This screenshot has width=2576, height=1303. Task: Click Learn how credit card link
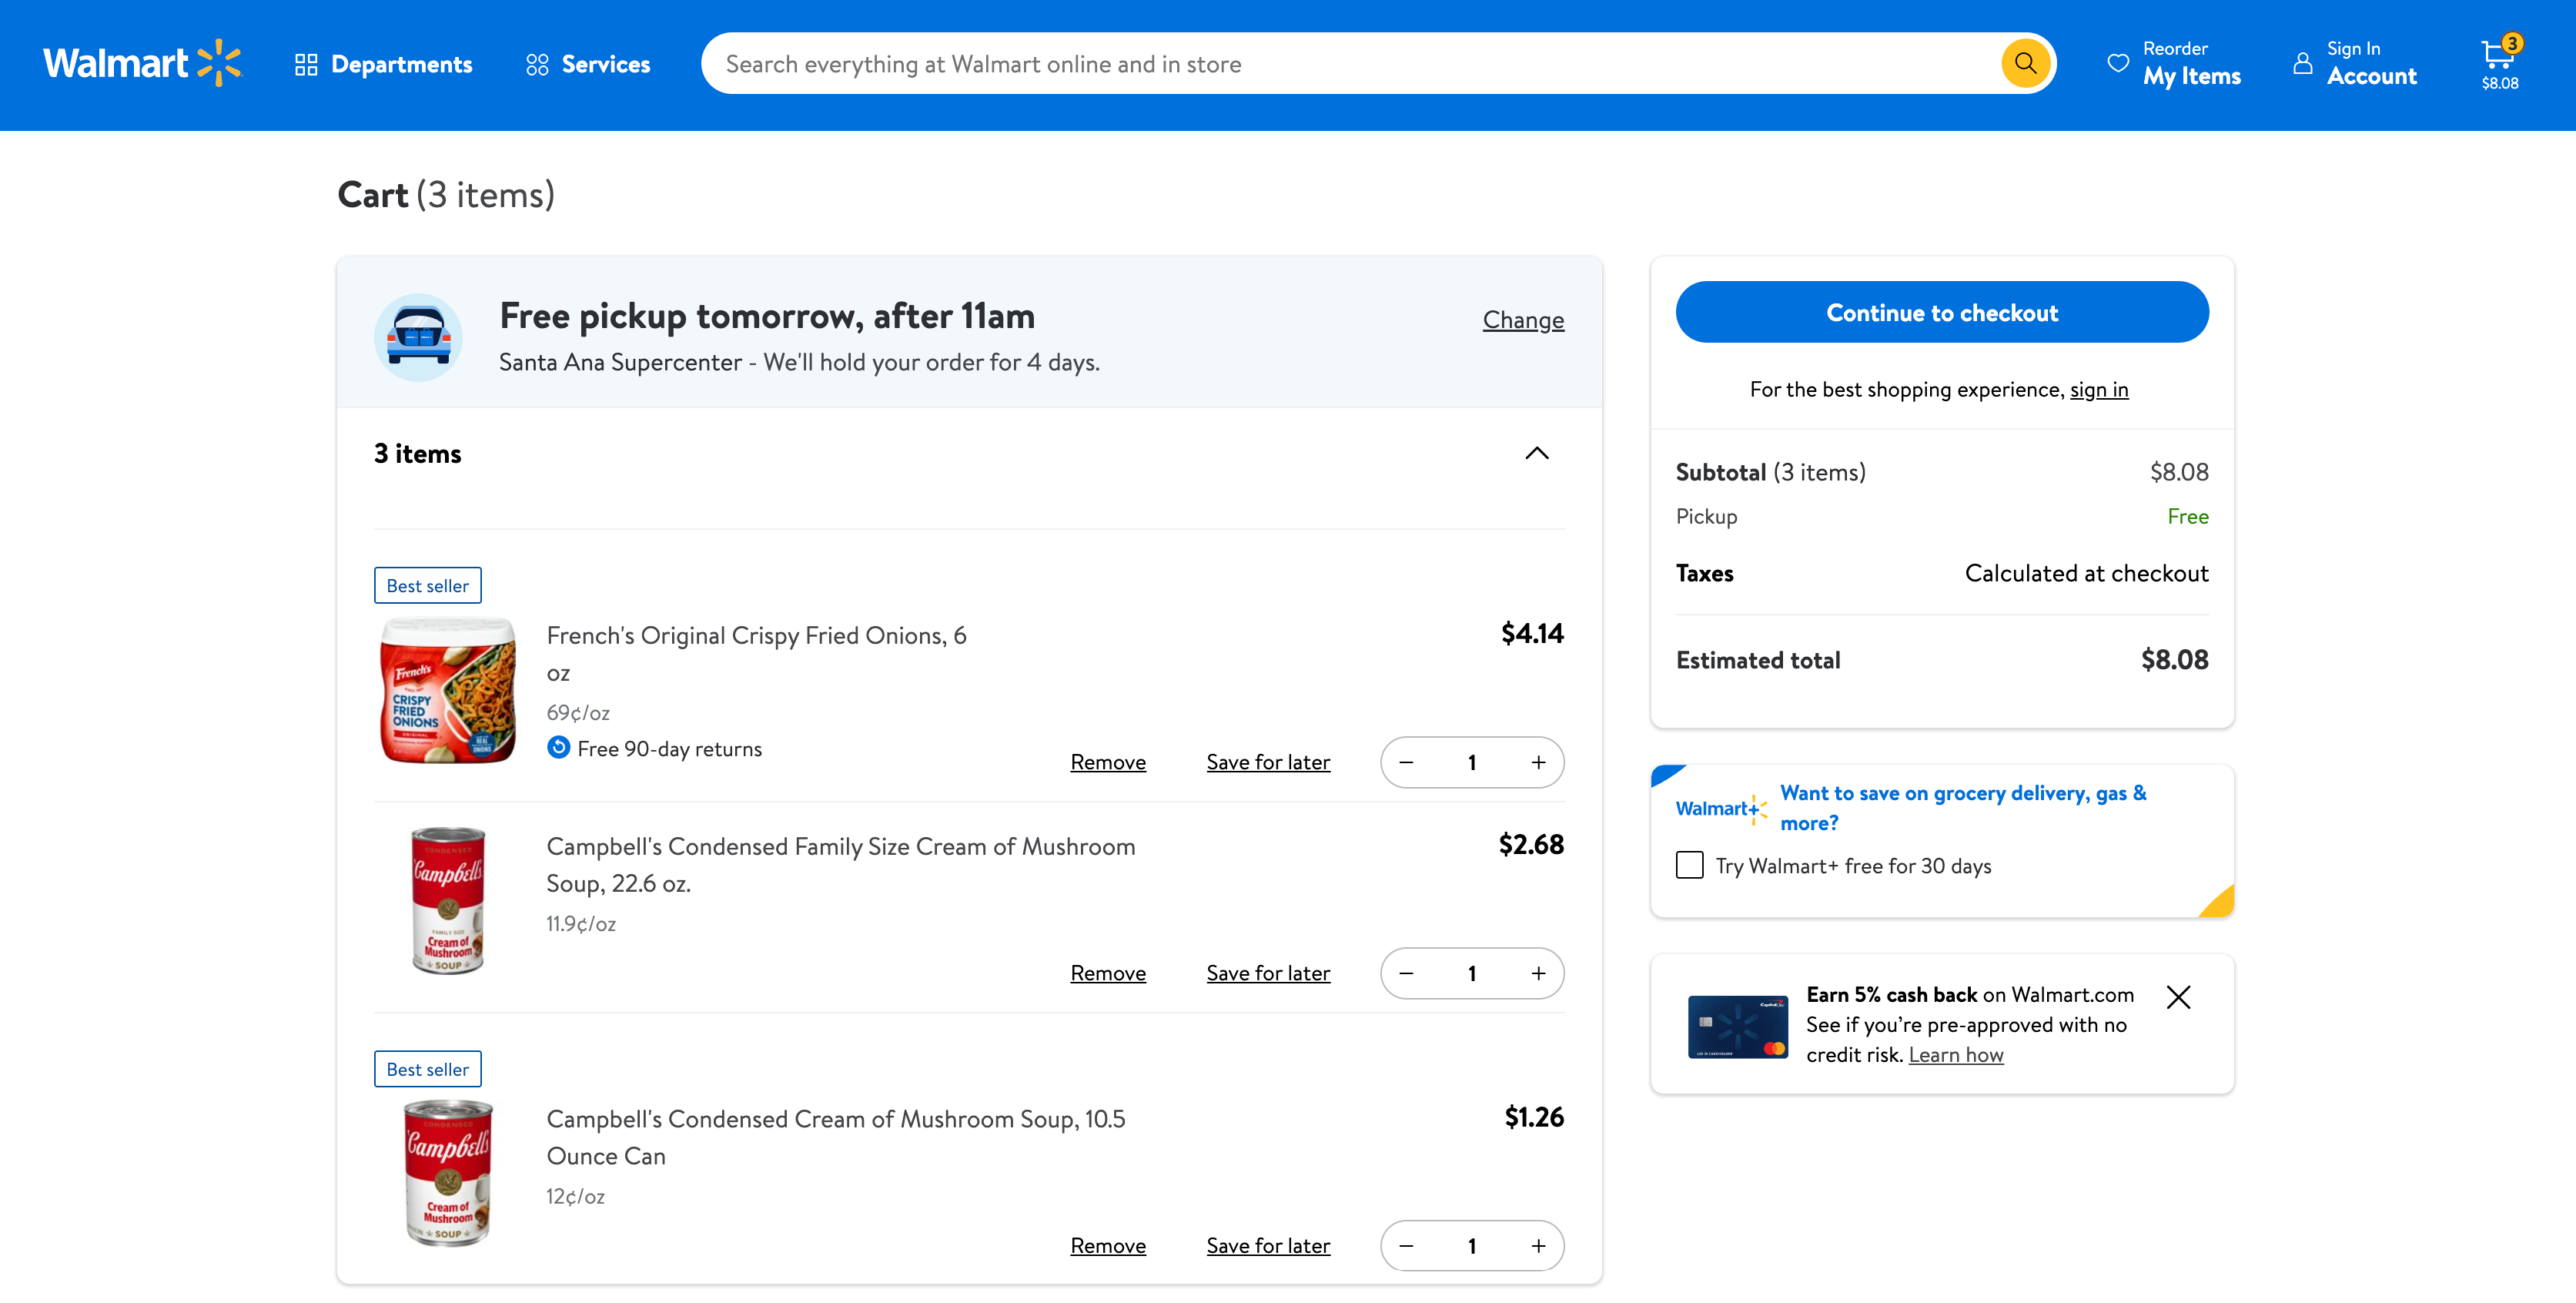pos(1956,1055)
